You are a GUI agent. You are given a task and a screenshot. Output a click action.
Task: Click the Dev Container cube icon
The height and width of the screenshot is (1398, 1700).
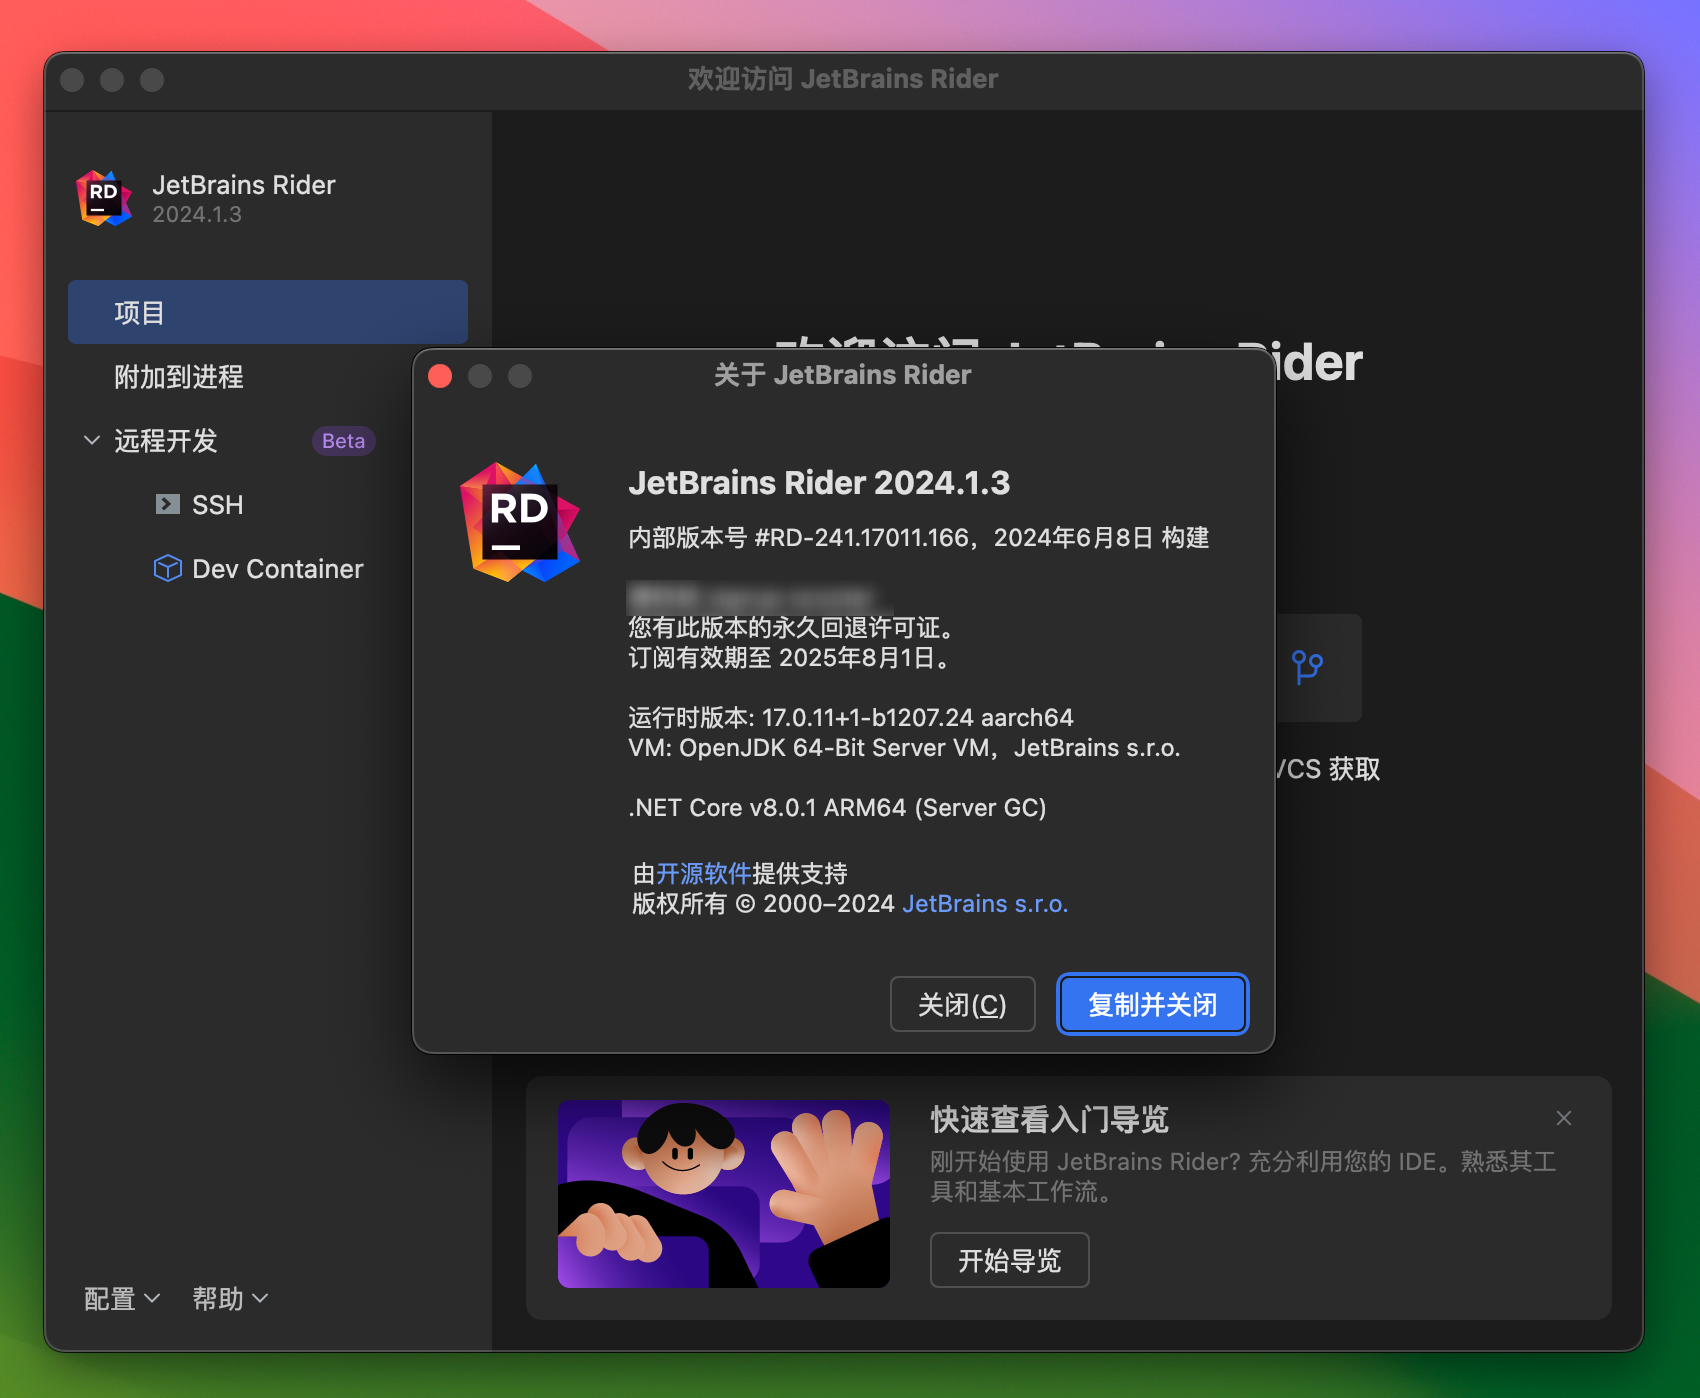coord(167,568)
